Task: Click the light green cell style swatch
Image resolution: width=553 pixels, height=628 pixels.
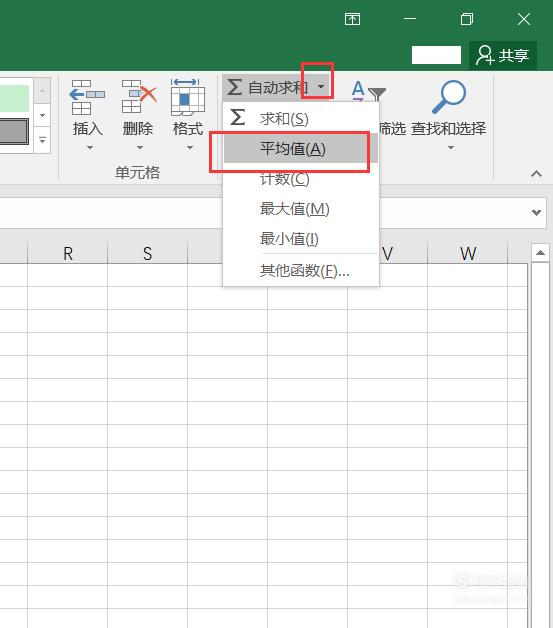Action: [14, 99]
